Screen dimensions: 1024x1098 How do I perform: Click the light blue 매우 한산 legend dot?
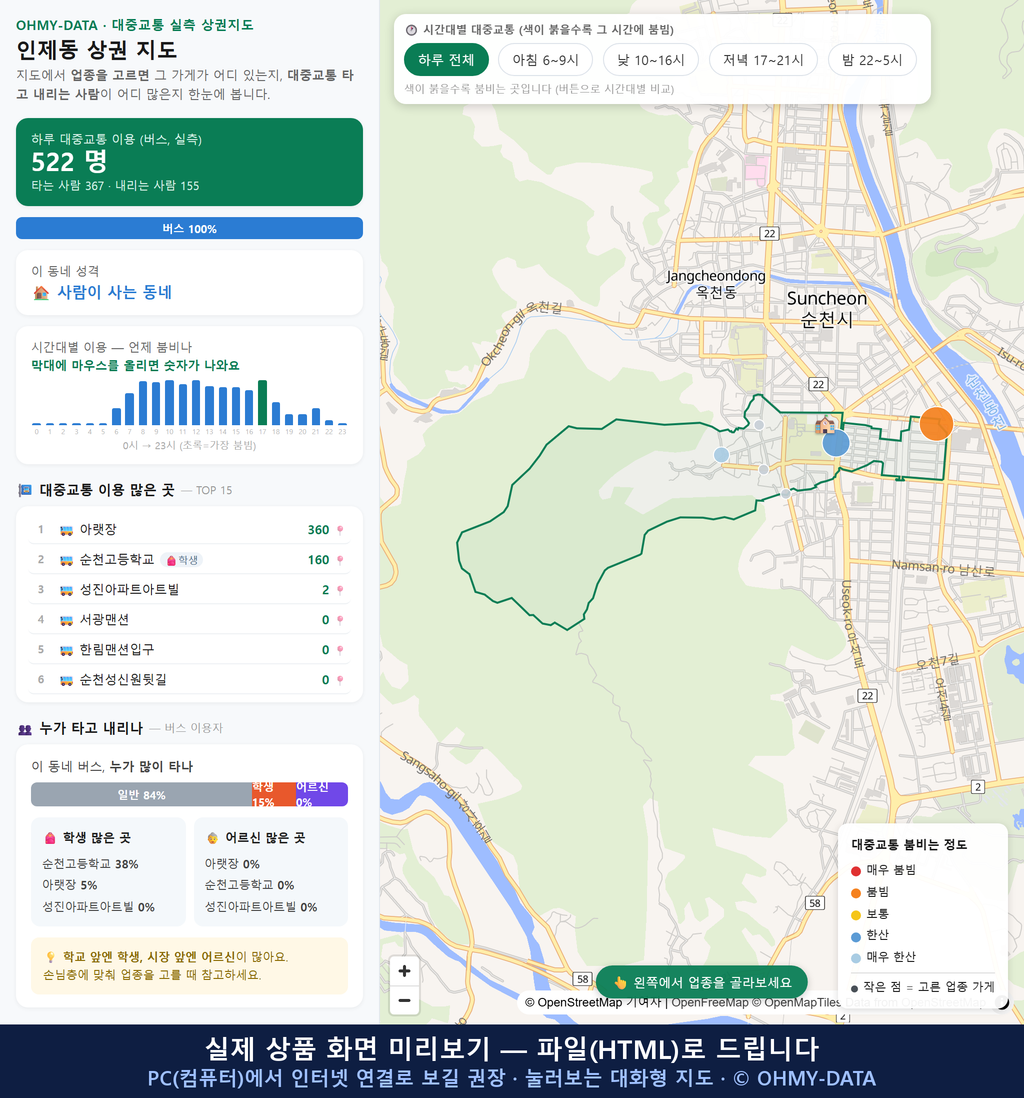pyautogui.click(x=855, y=958)
